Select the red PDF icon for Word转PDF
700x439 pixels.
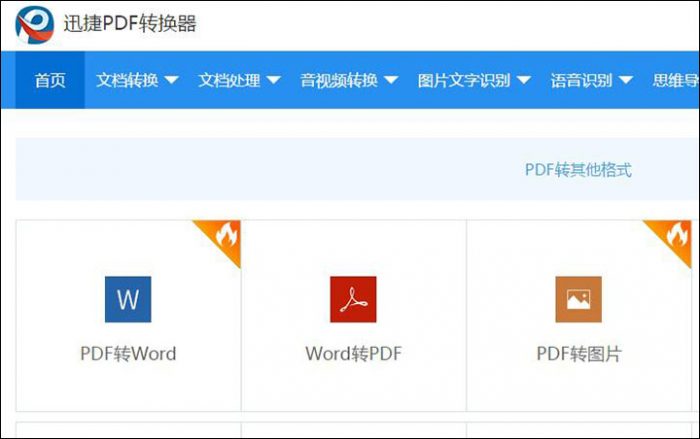click(x=353, y=299)
